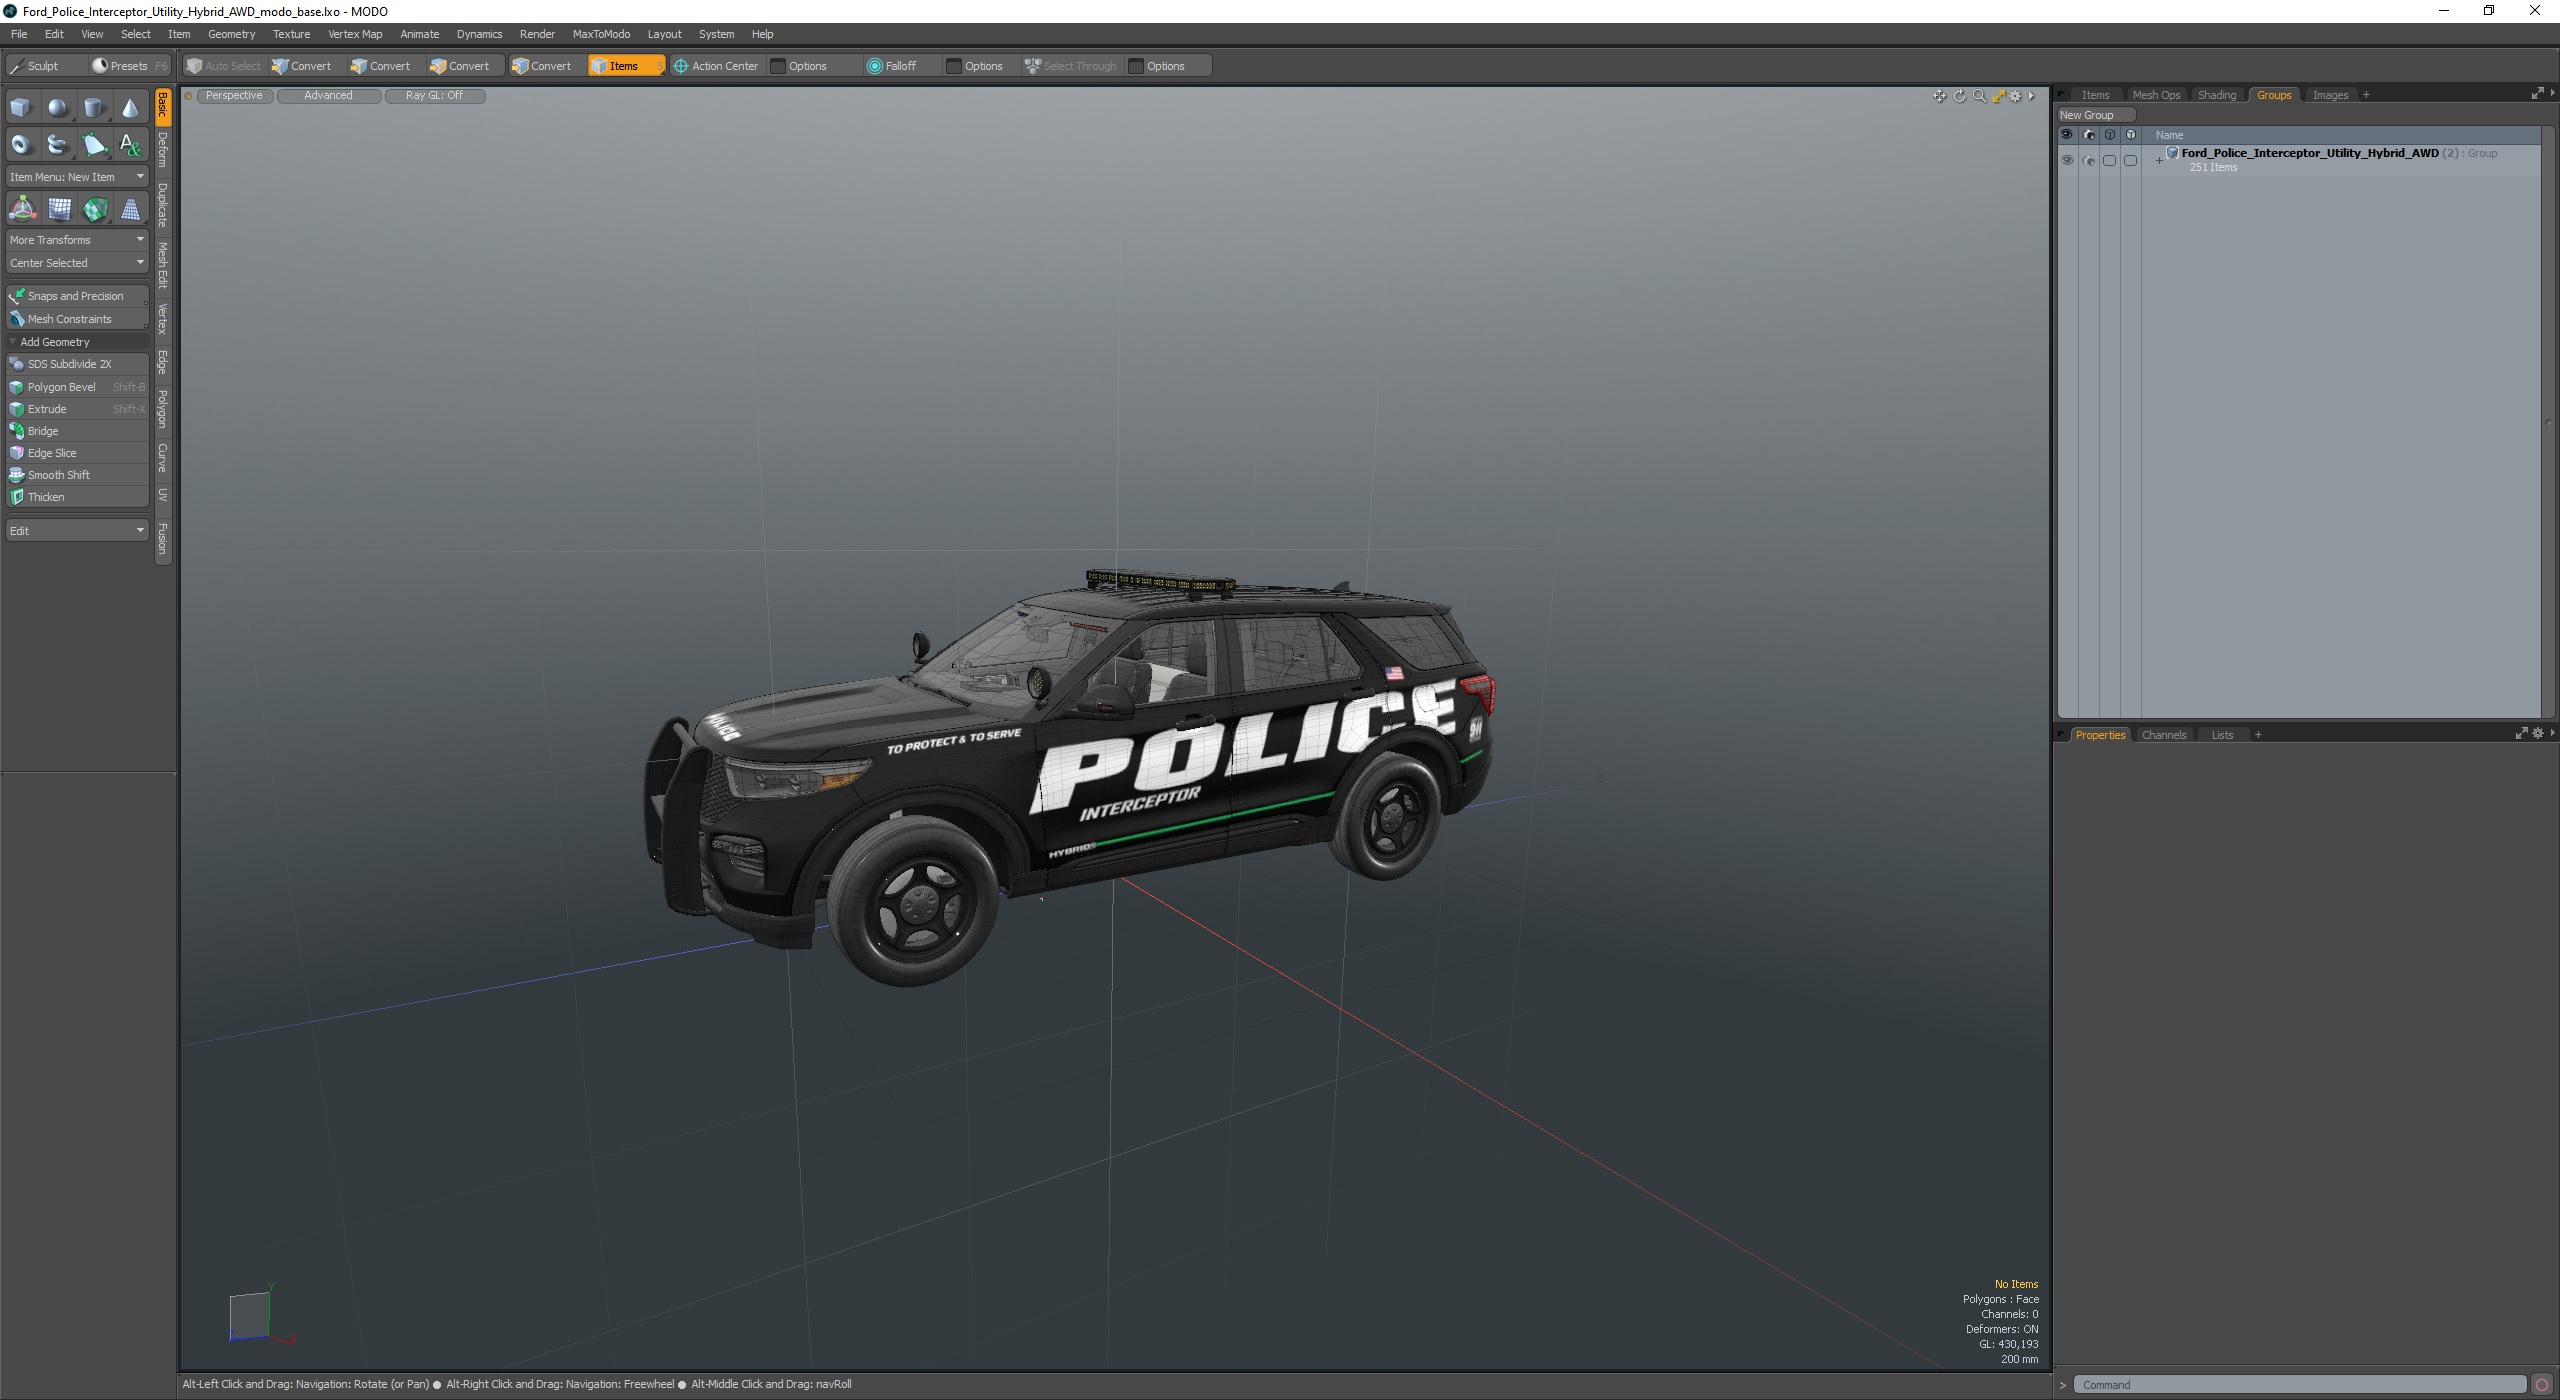
Task: Open Perspective view type dropdown
Action: tap(234, 96)
